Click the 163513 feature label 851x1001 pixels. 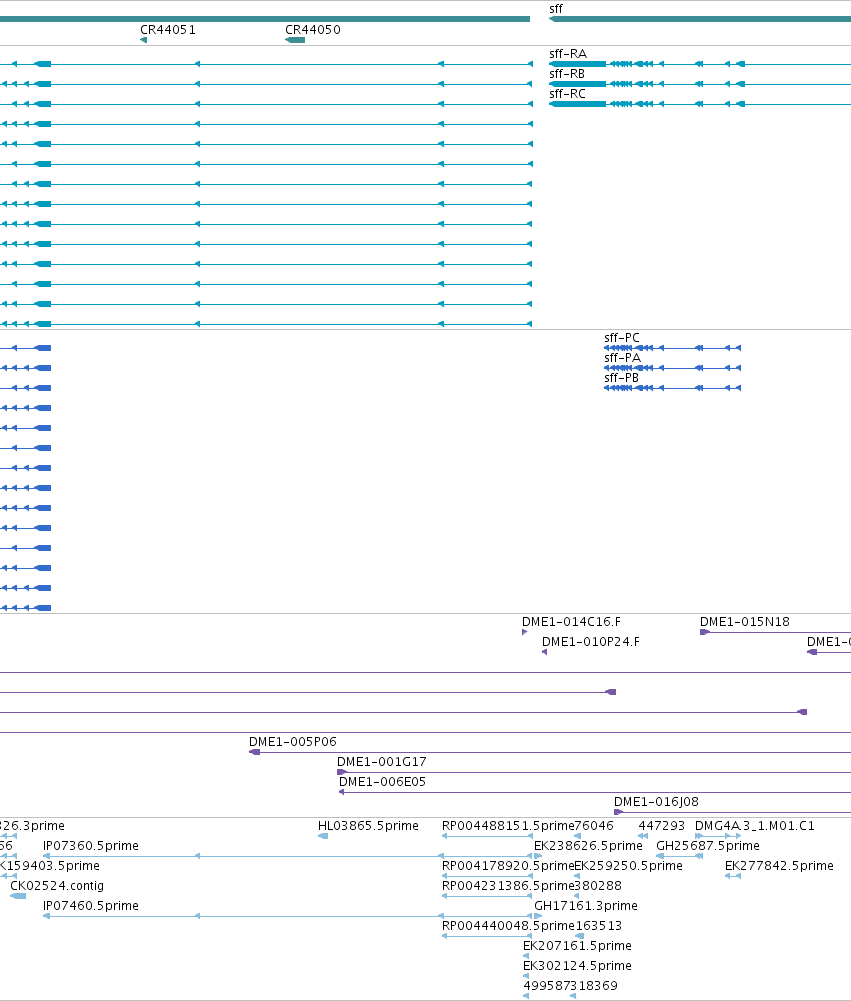pos(599,926)
